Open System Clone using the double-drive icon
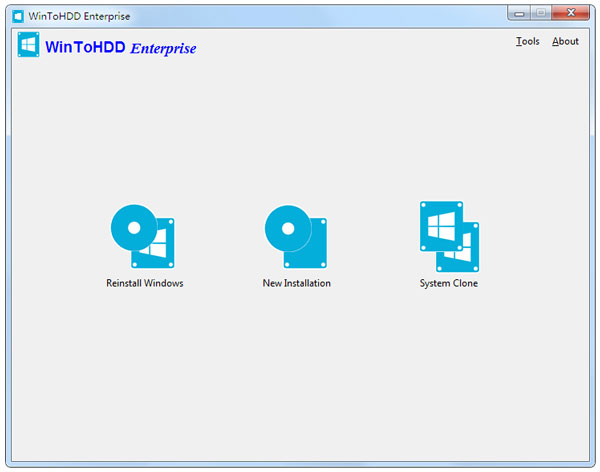The image size is (600, 472). click(449, 237)
